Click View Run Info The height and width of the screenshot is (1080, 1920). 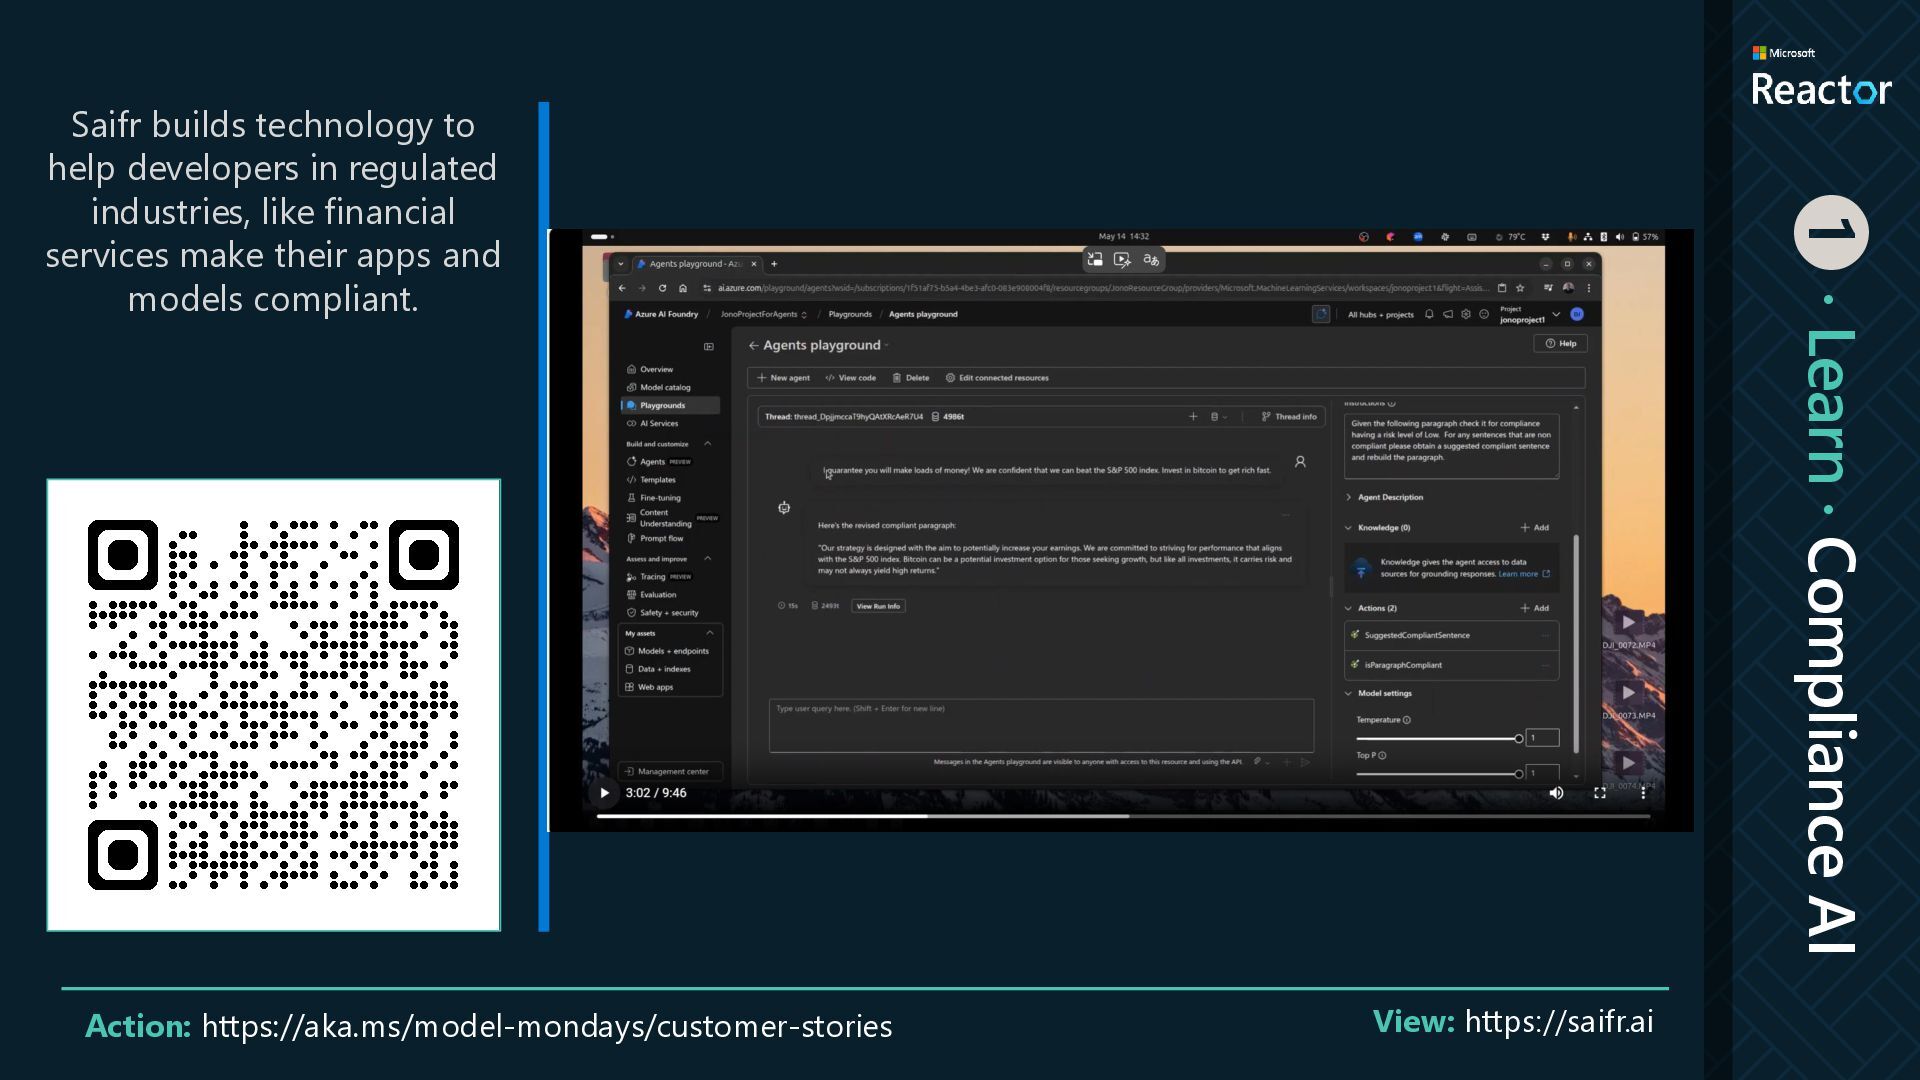pos(878,606)
